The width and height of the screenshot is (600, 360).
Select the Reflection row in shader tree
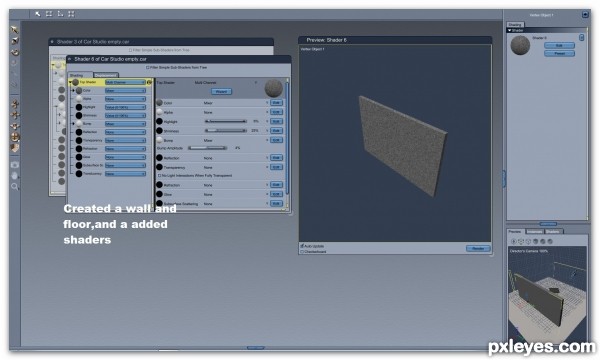coord(110,132)
